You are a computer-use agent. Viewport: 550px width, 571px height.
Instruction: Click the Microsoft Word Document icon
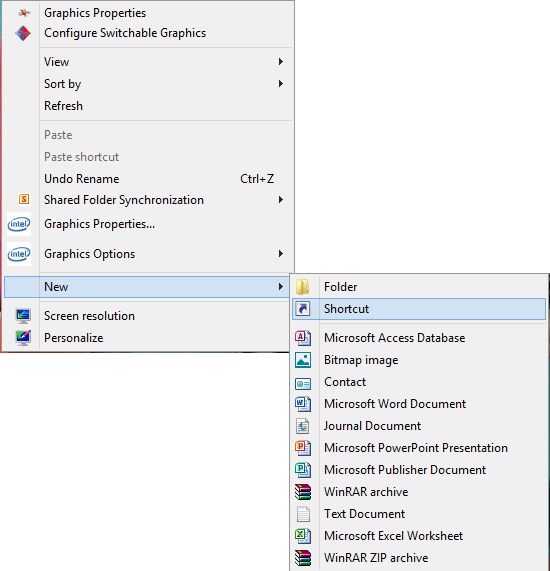(x=303, y=404)
